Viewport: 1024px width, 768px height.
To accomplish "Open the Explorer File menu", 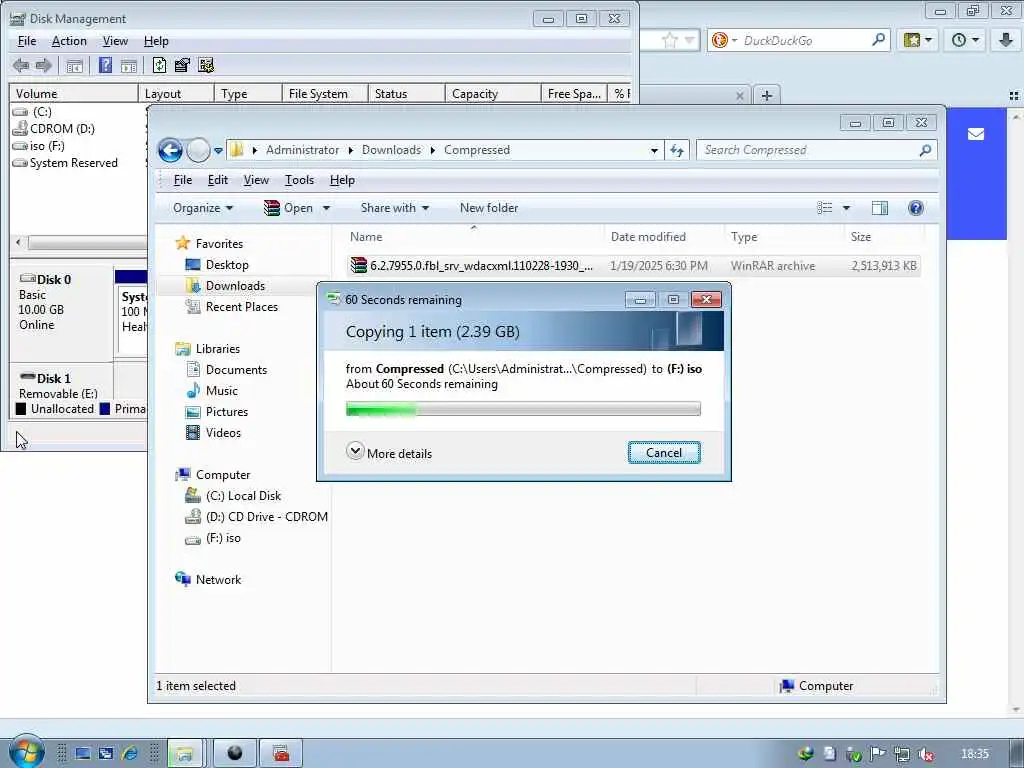I will tap(182, 180).
